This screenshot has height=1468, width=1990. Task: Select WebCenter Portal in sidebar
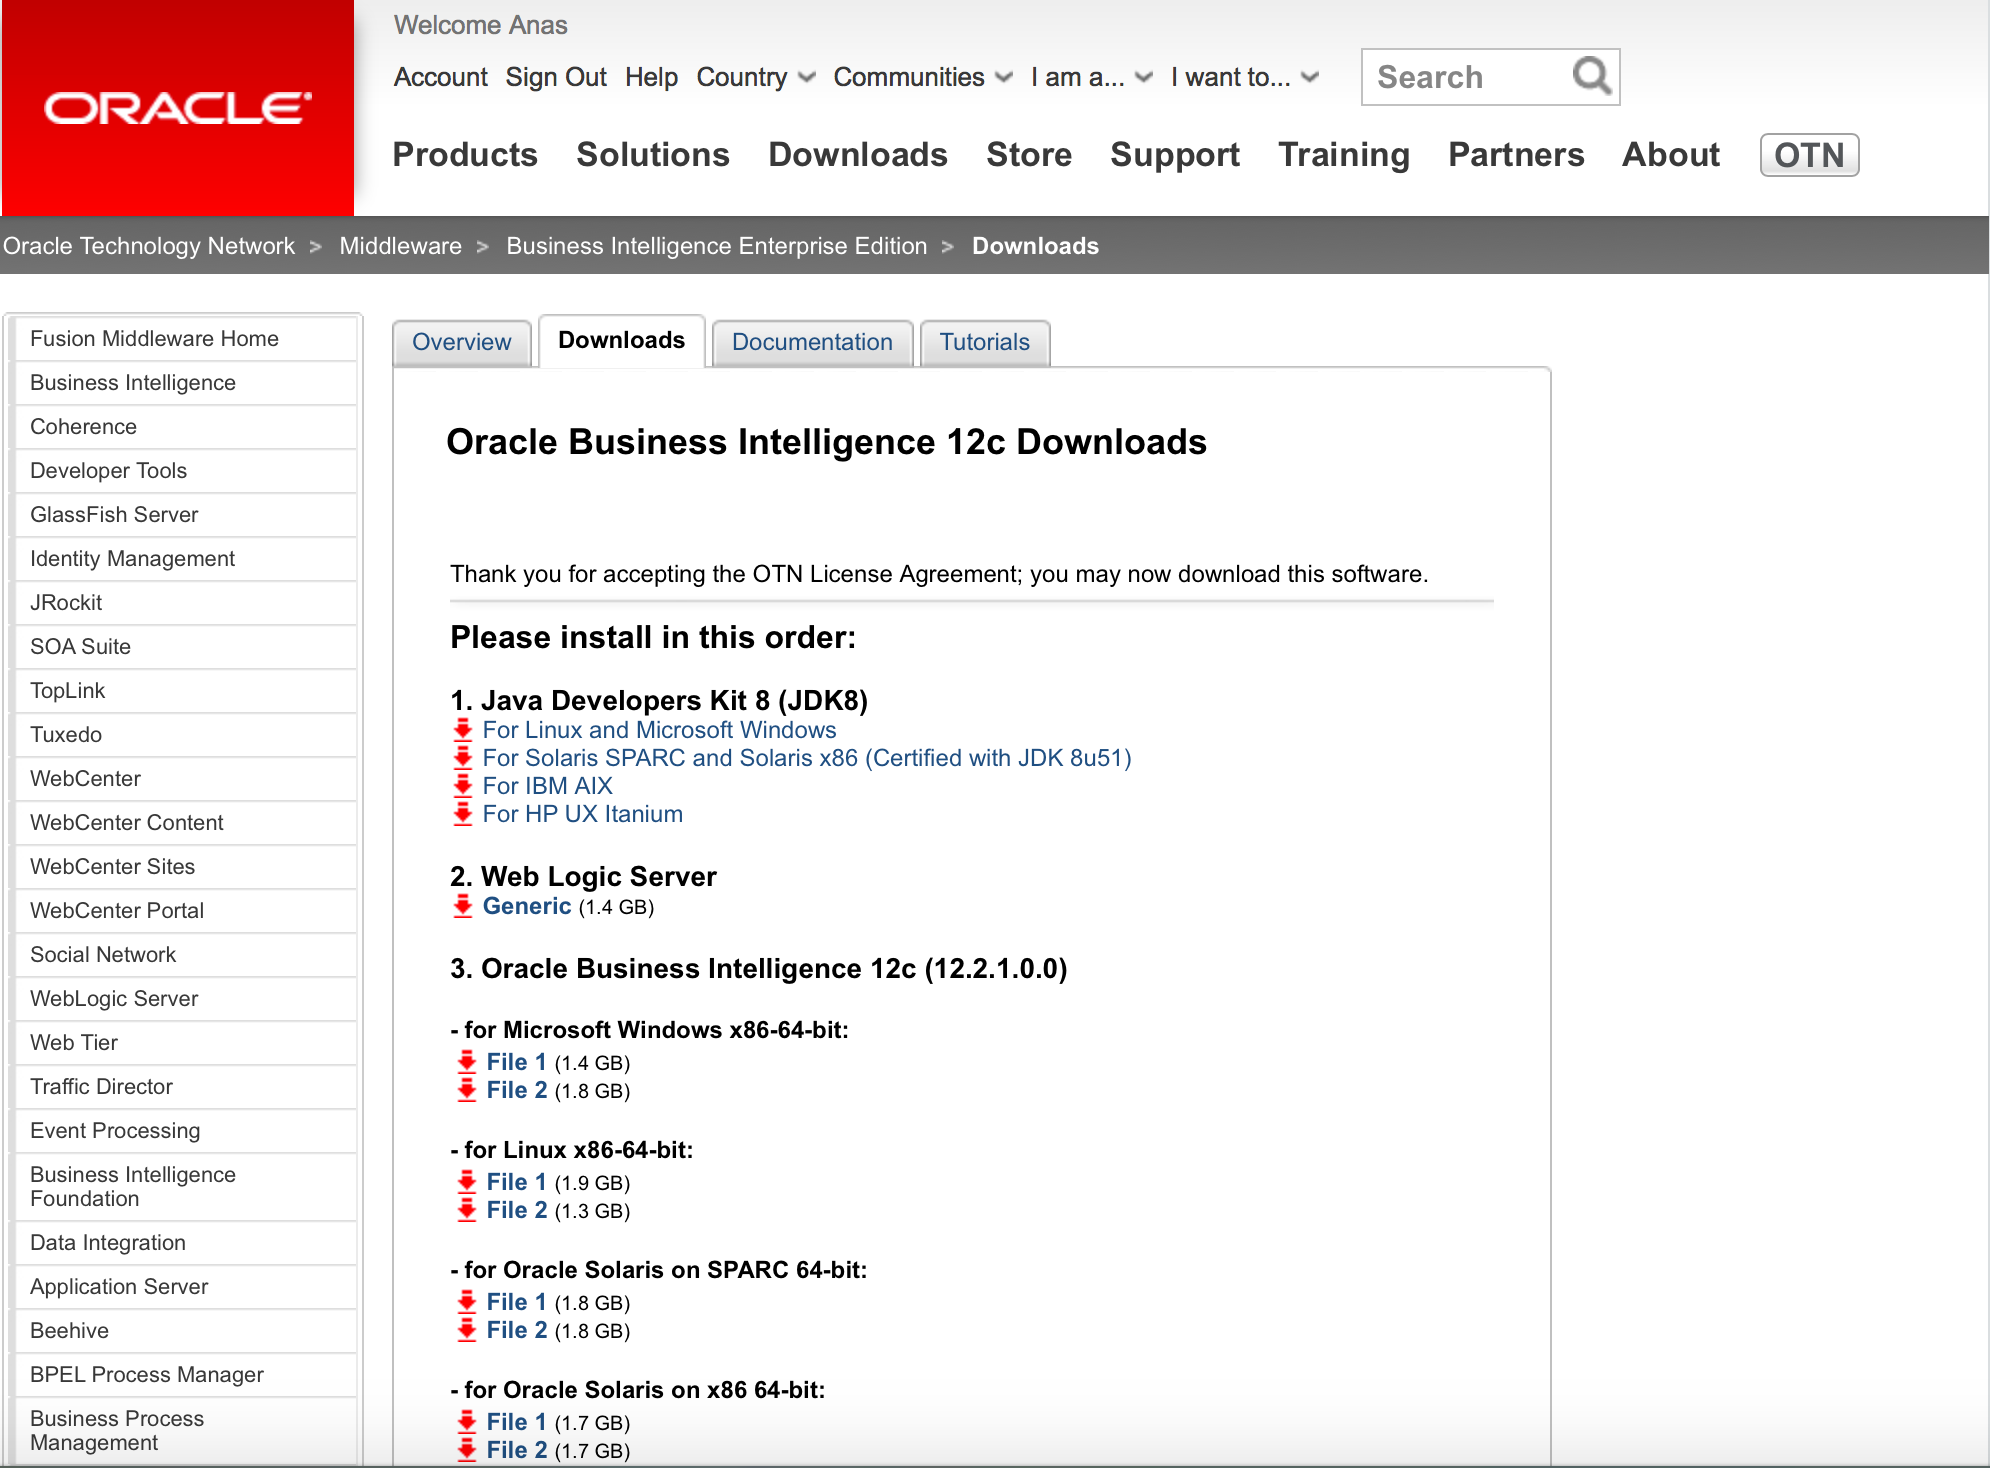[x=186, y=911]
